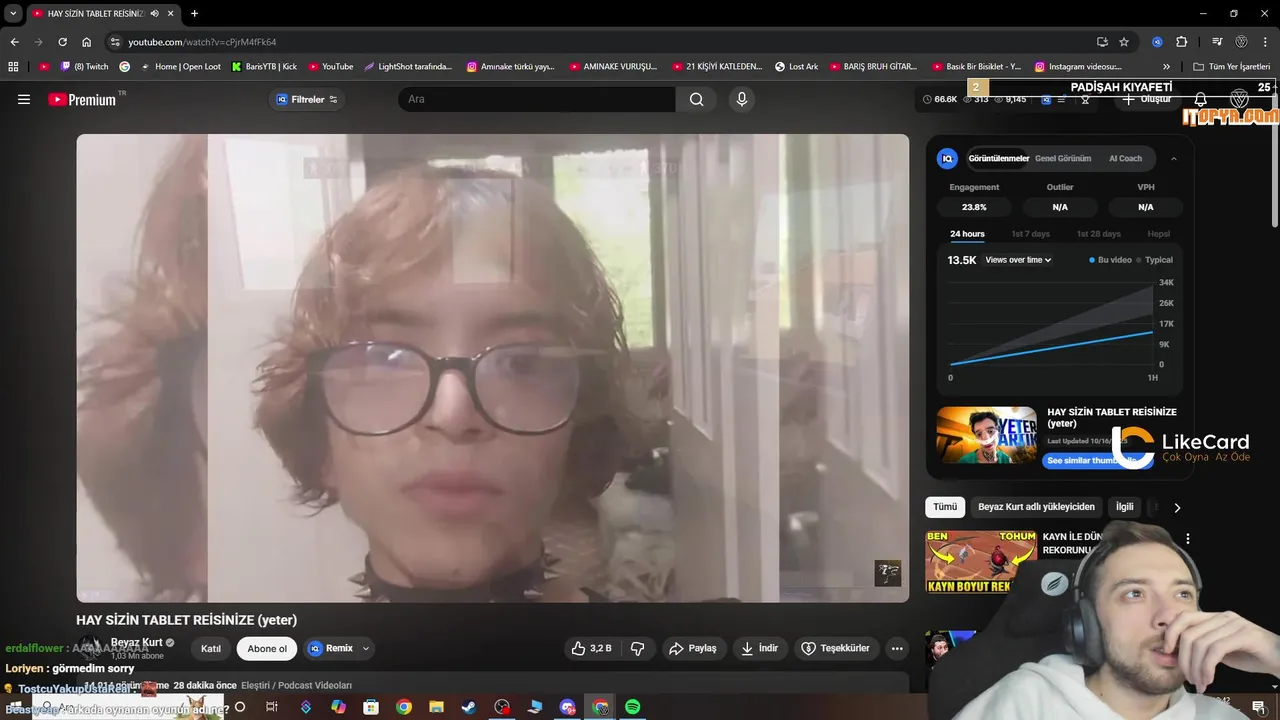Click the Paylaş share button
This screenshot has width=1280, height=720.
coord(692,648)
